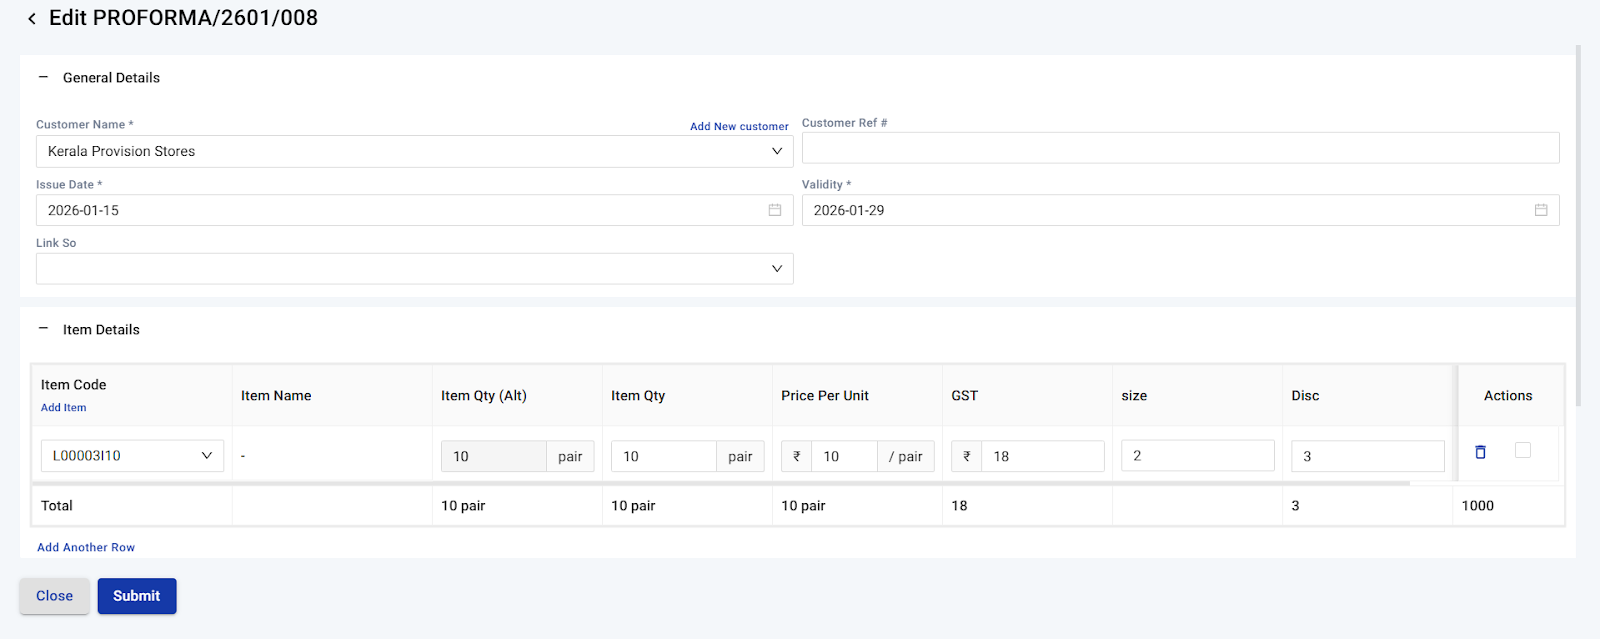This screenshot has height=639, width=1600.
Task: Click the back arrow beside Edit PROFORMA title
Action: tap(32, 19)
